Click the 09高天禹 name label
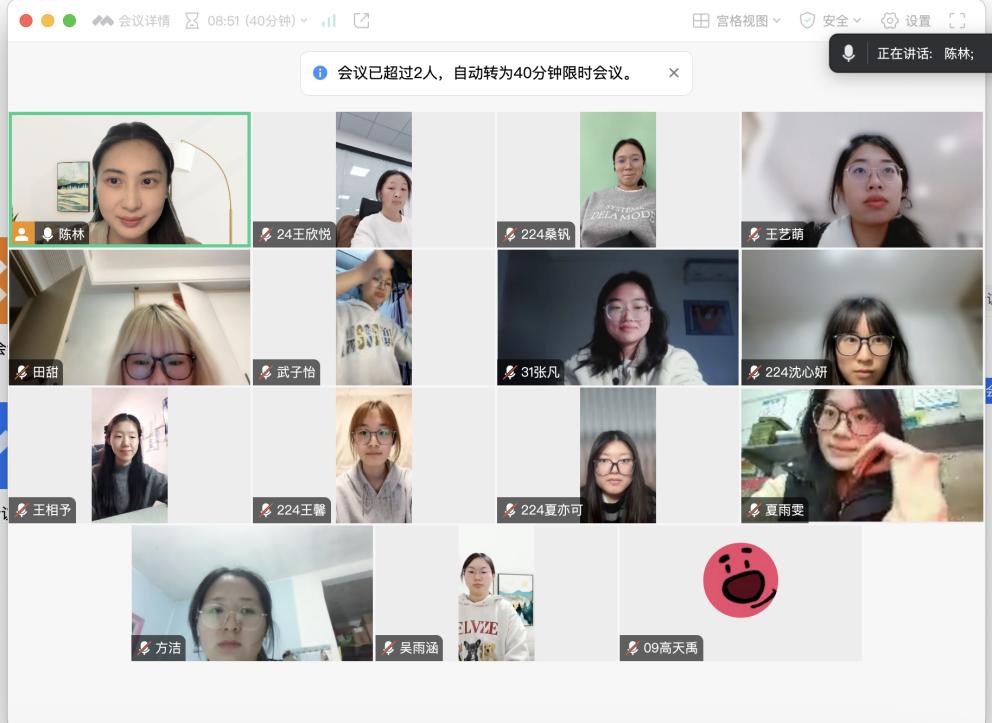This screenshot has height=723, width=992. coord(670,648)
